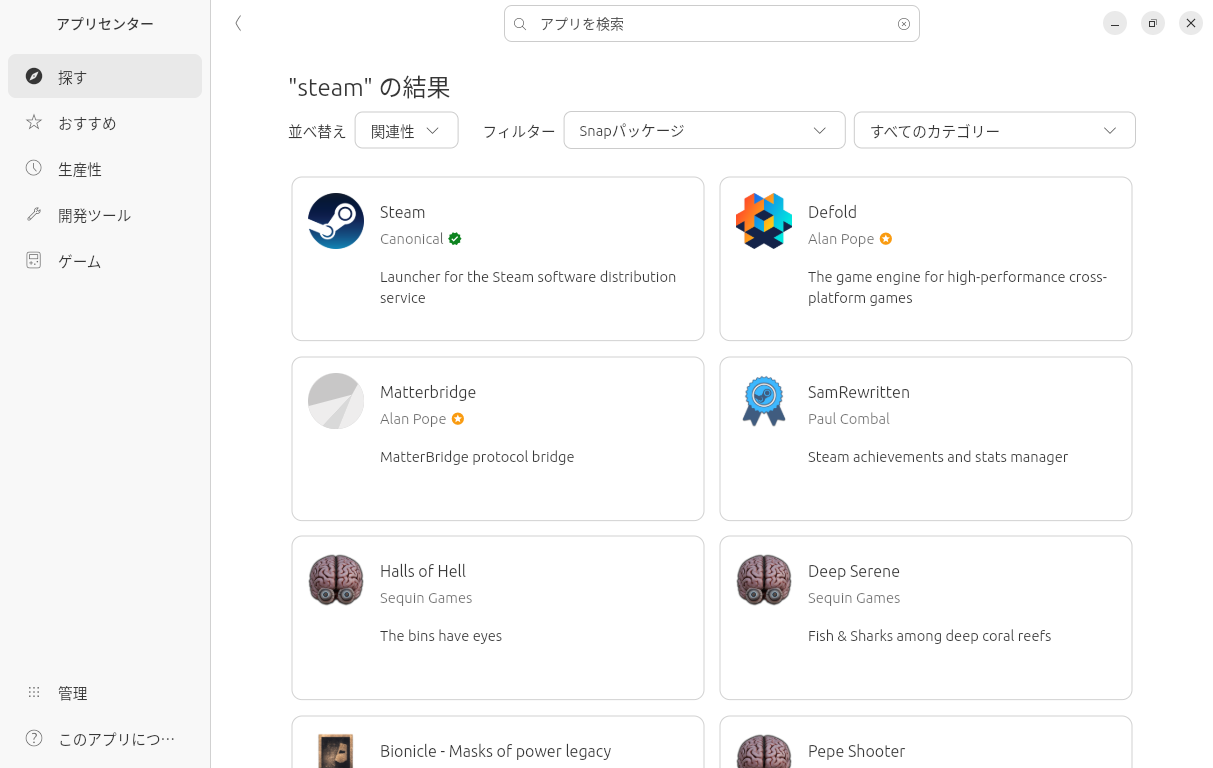Click the Deep Serene brain icon
The height and width of the screenshot is (768, 1213).
[764, 580]
